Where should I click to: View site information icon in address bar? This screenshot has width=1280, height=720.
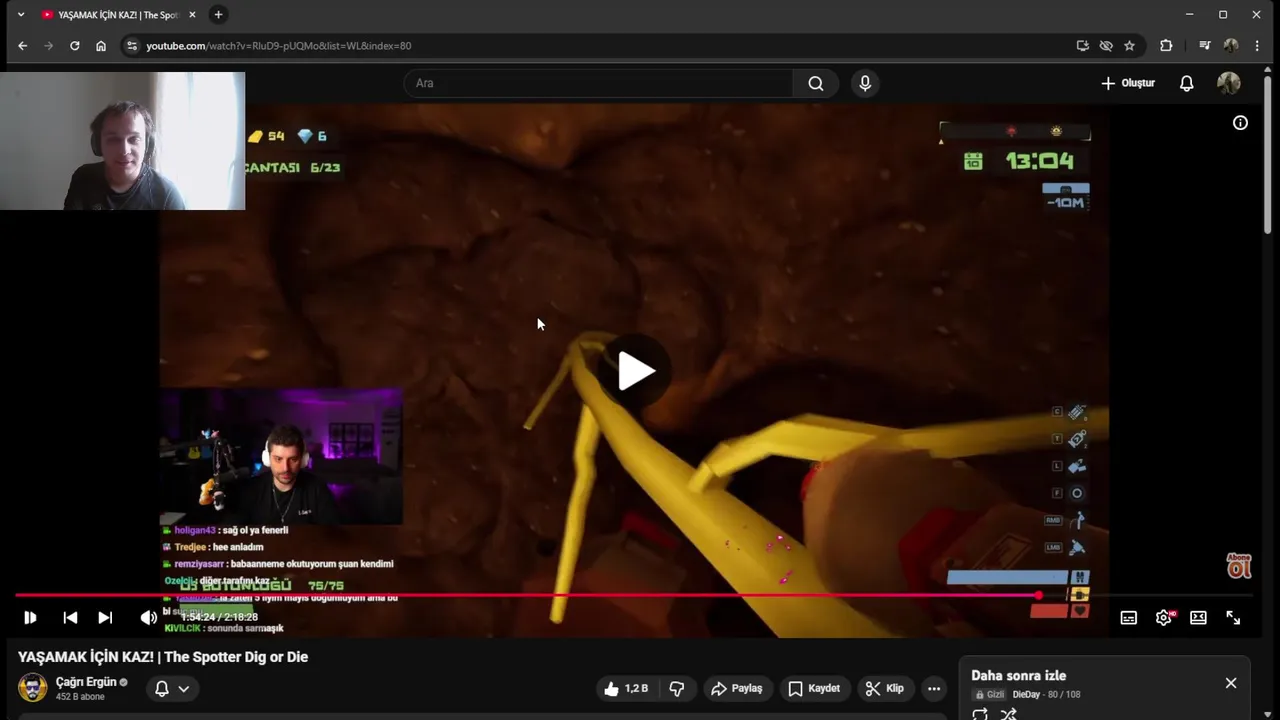tap(131, 45)
